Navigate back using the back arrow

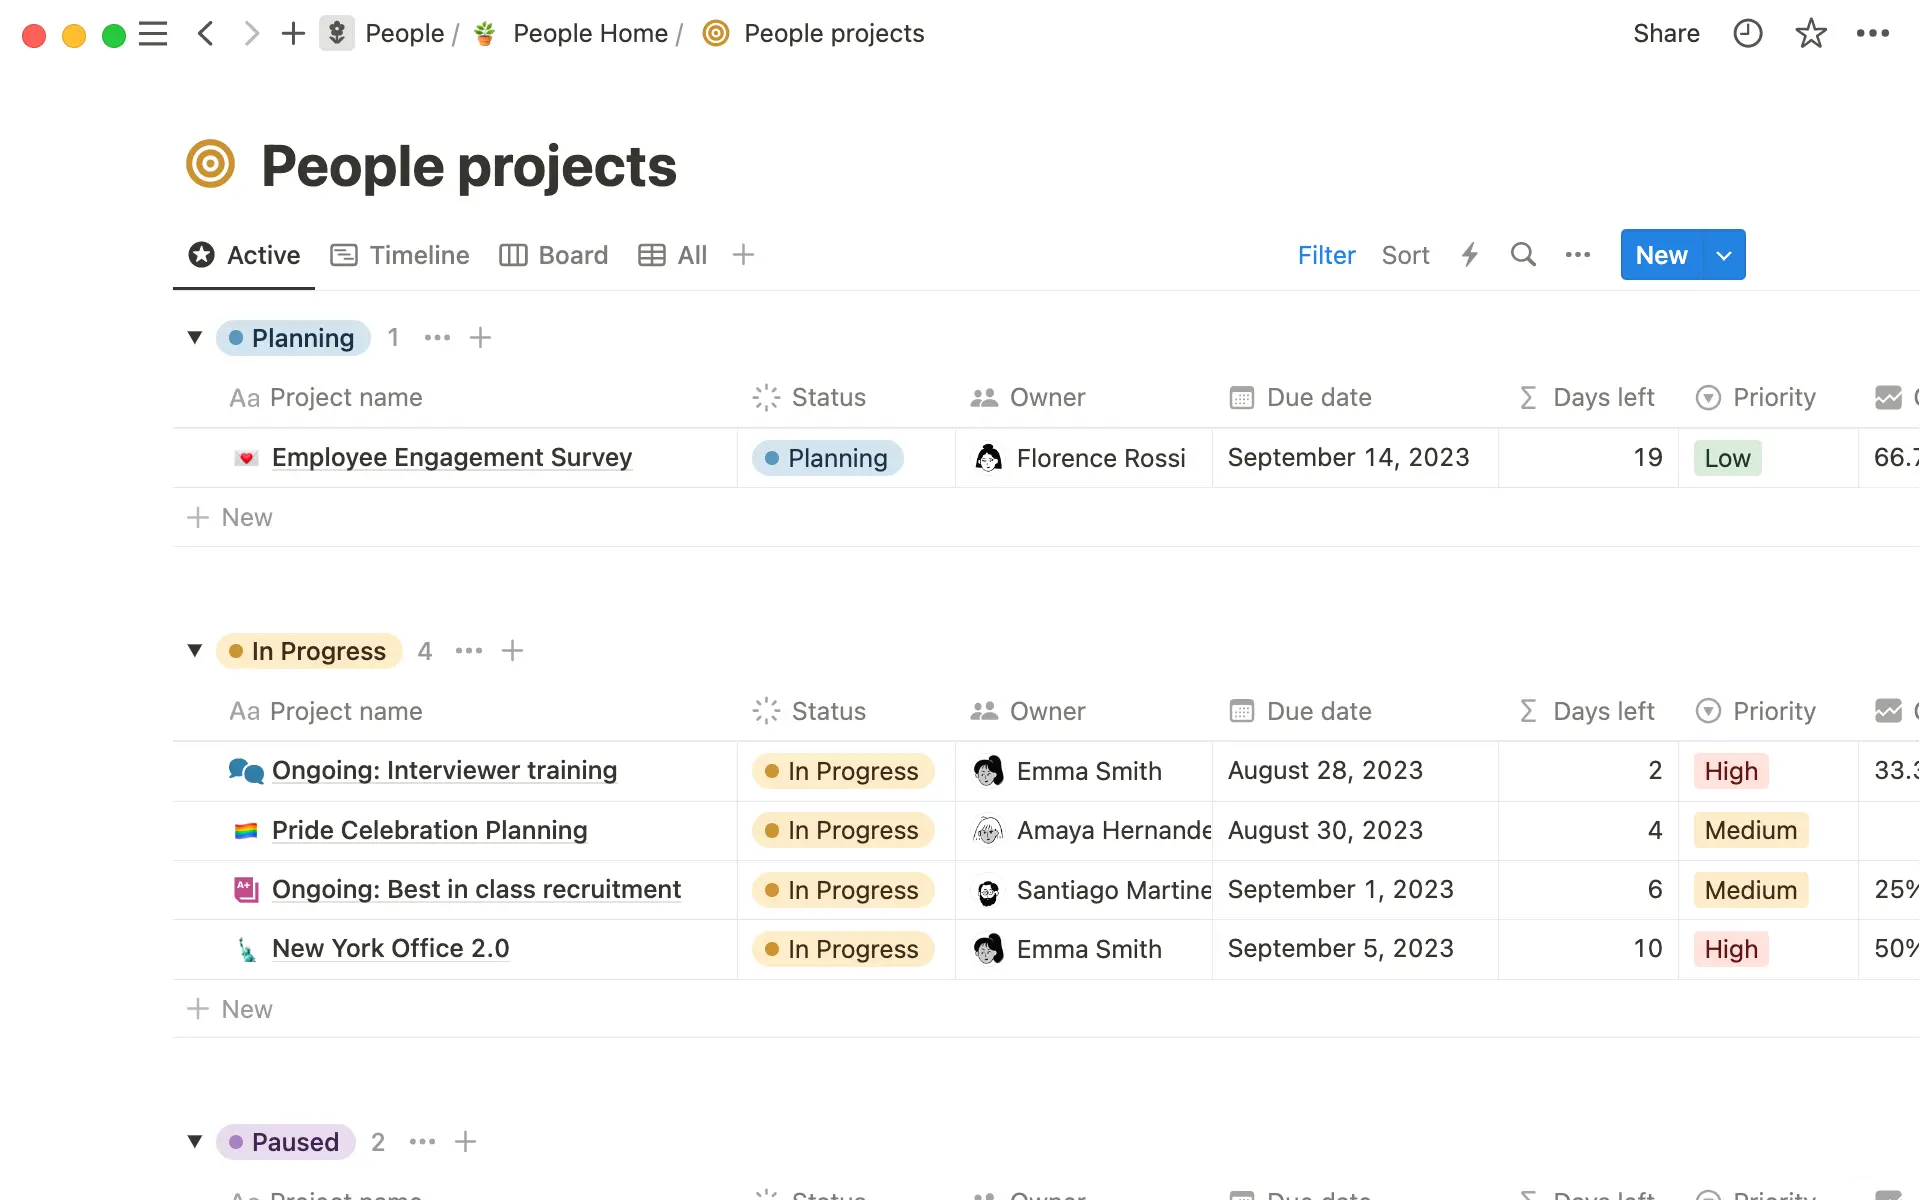pos(206,33)
